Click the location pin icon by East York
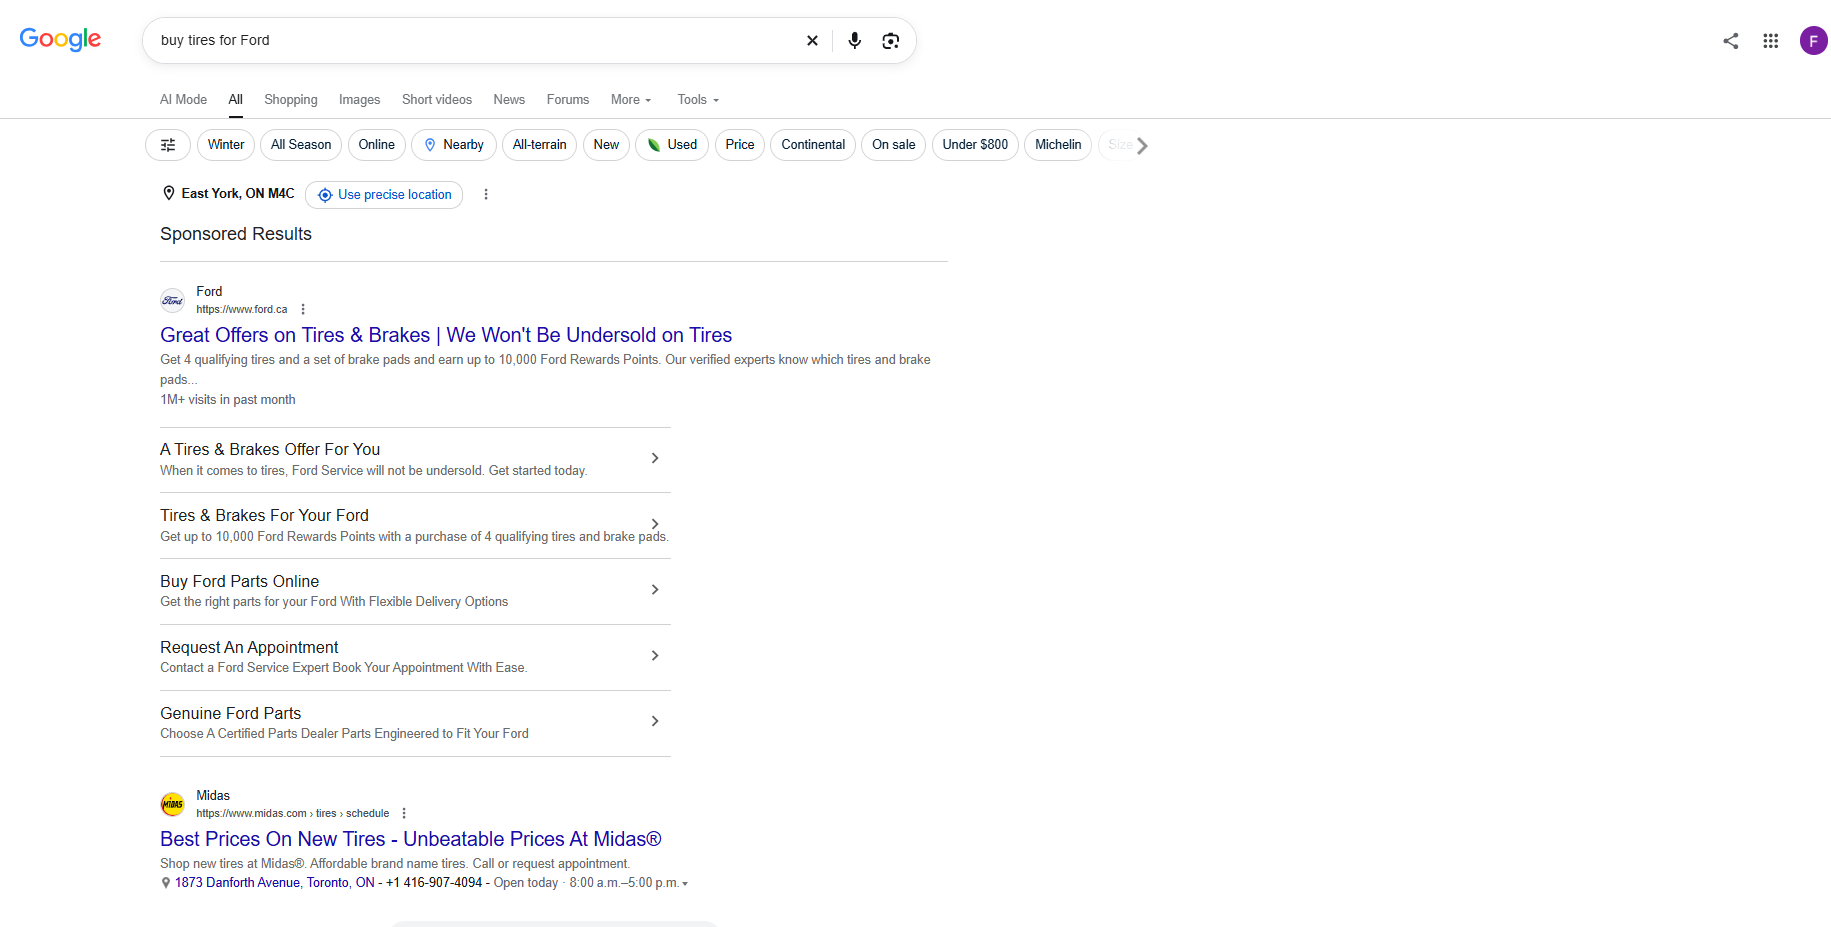The width and height of the screenshot is (1831, 927). [169, 193]
